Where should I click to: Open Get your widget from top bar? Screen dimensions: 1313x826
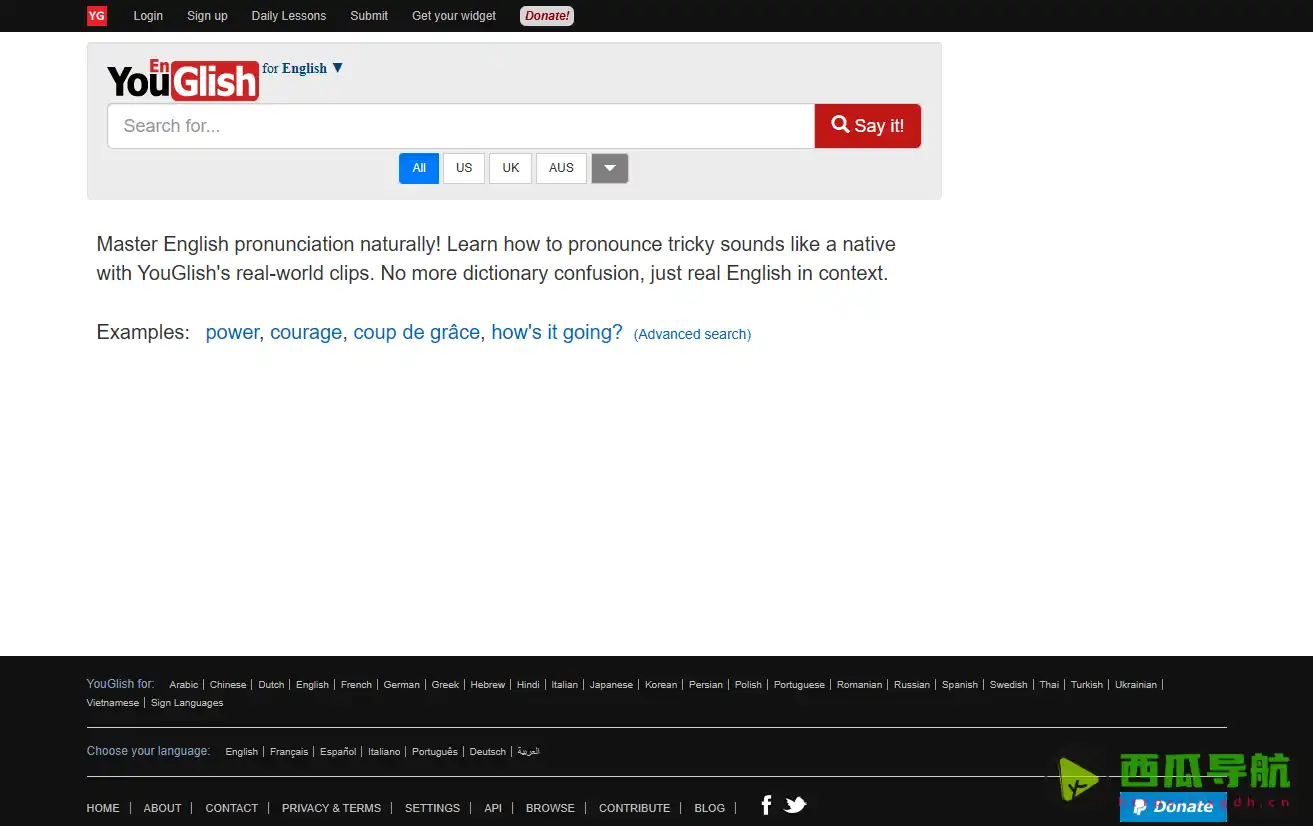(x=453, y=16)
